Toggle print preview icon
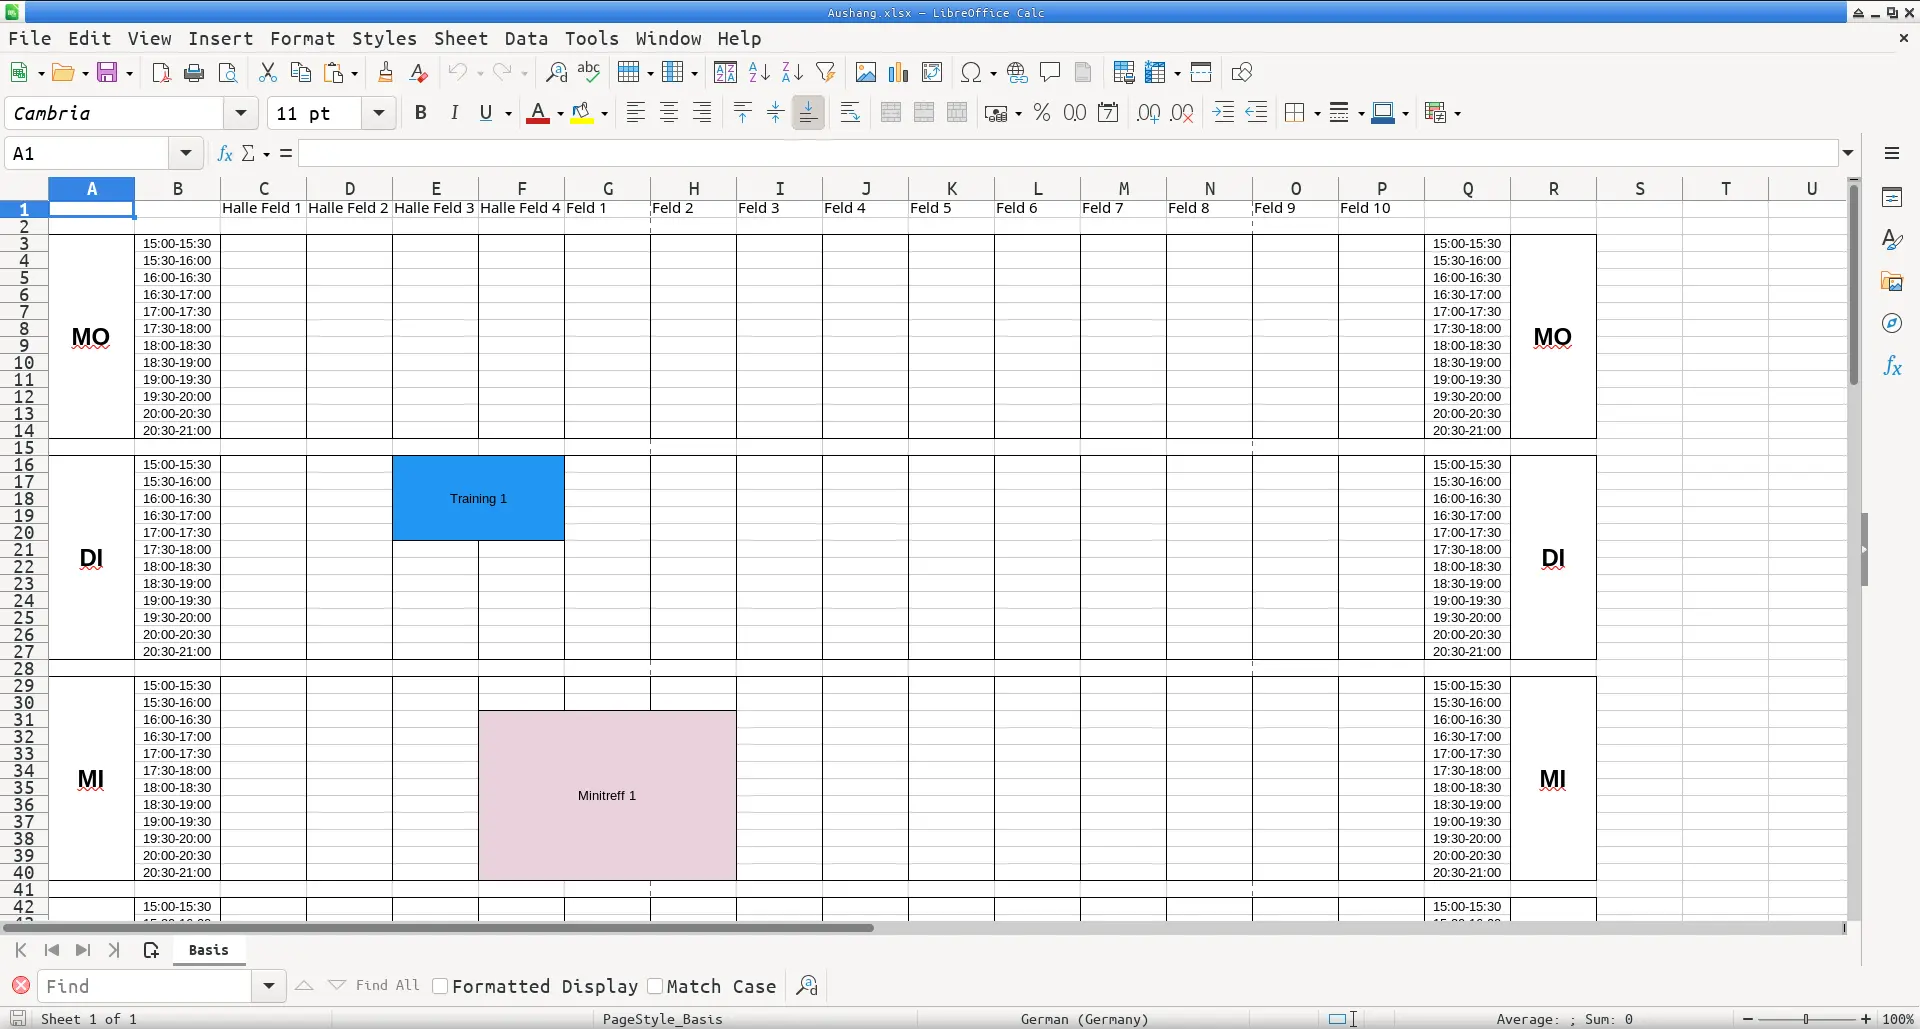 coord(228,72)
